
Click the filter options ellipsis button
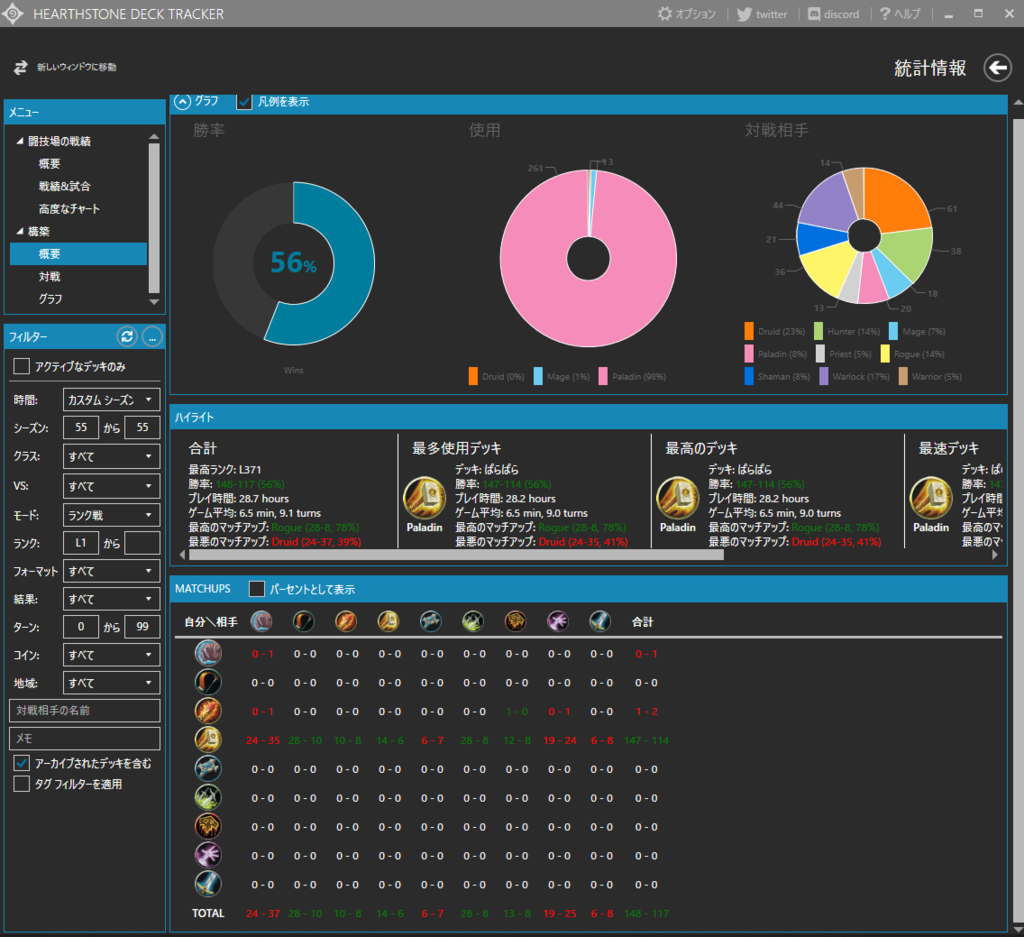point(152,337)
